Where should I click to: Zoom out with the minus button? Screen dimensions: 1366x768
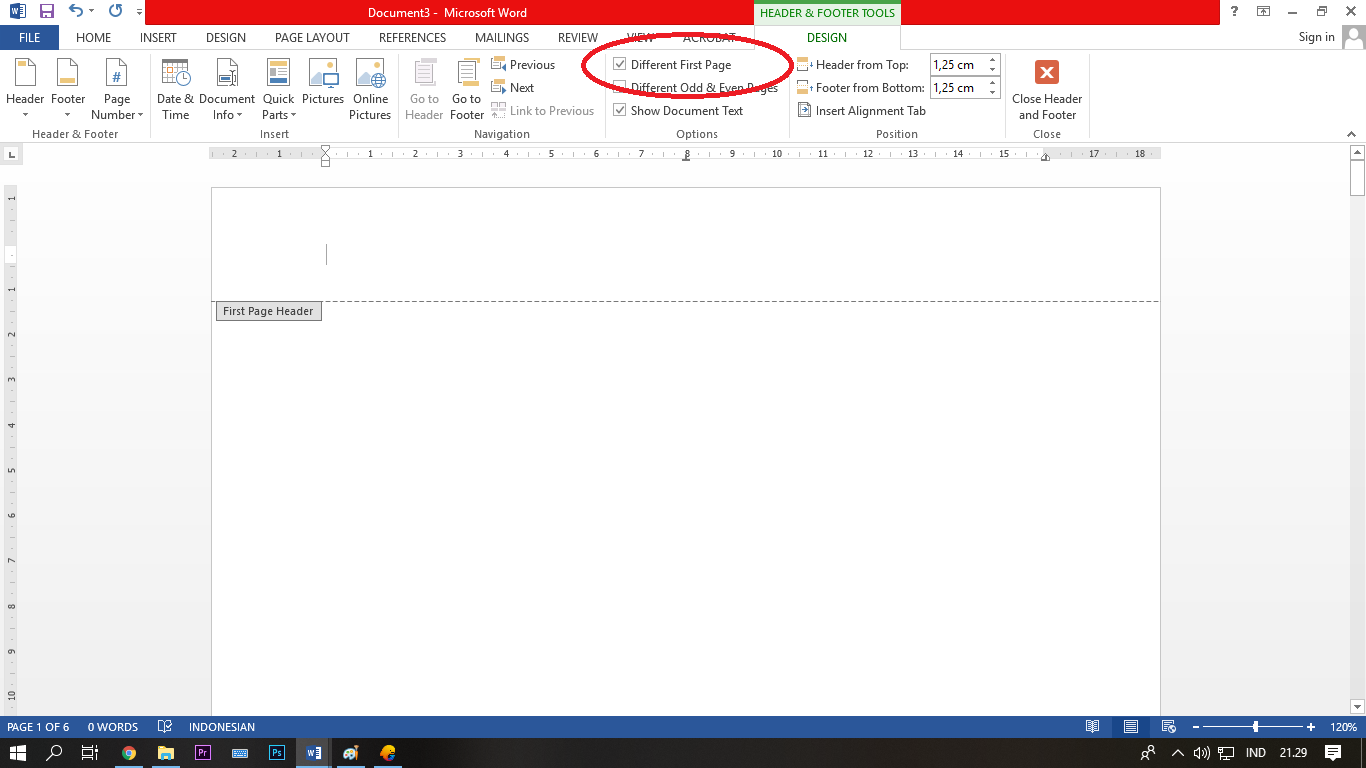tap(1194, 727)
